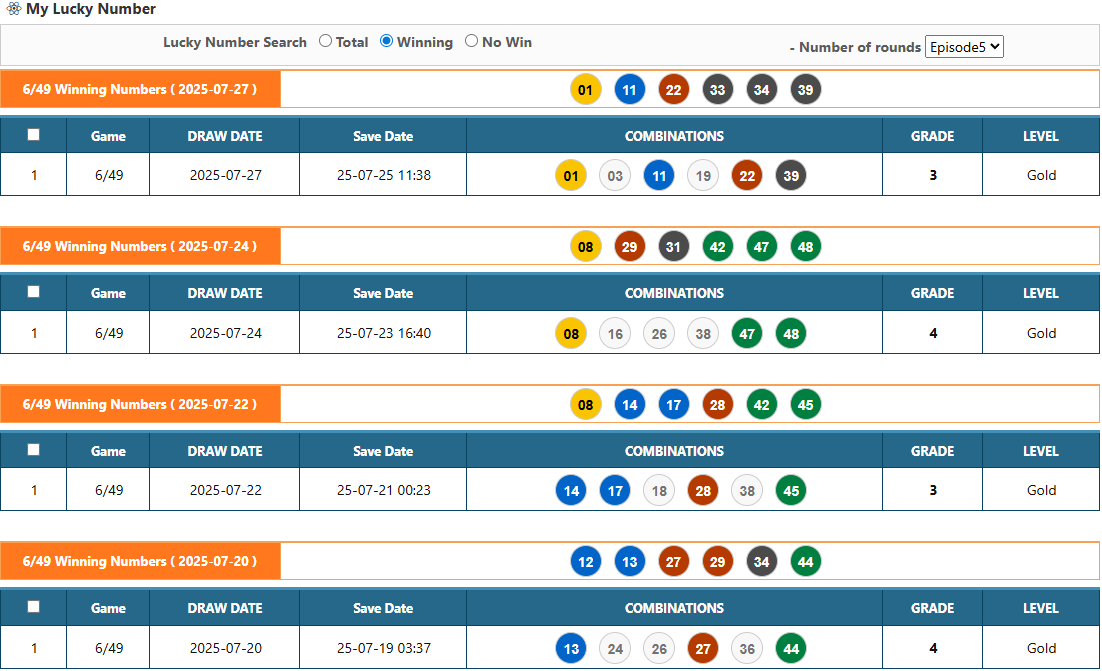The height and width of the screenshot is (671, 1102).
Task: Click ball 31 in the 2025-07-24 winning numbers
Action: pos(673,247)
